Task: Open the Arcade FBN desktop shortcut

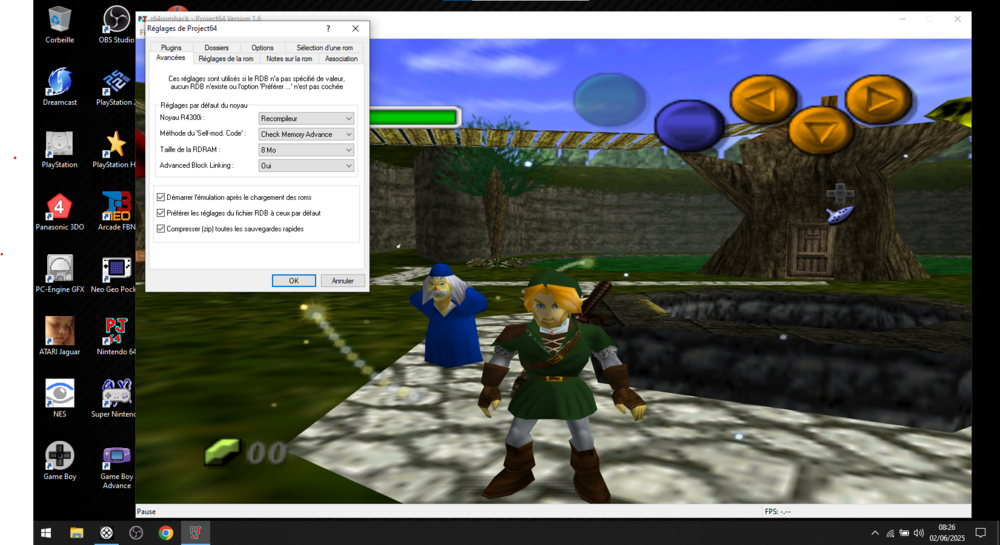Action: pos(116,207)
